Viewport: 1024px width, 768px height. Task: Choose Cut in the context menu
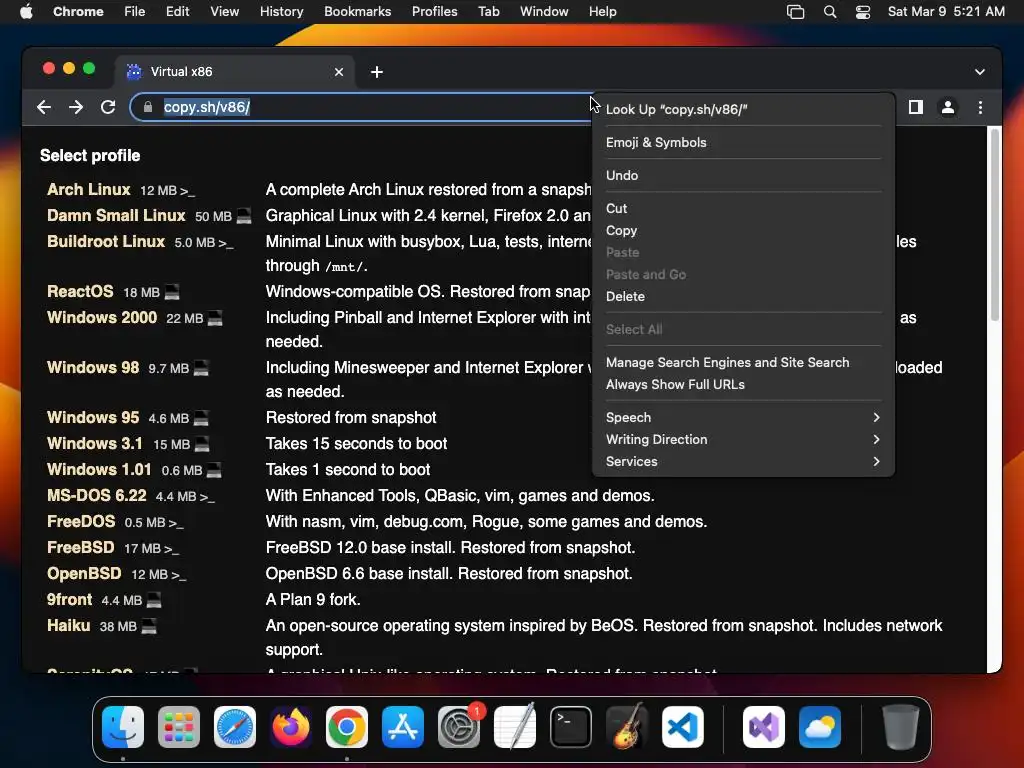(x=743, y=208)
